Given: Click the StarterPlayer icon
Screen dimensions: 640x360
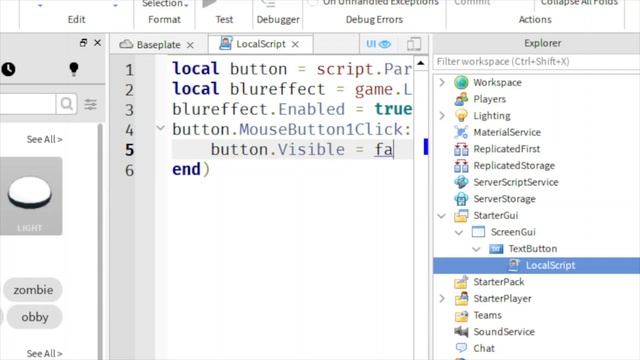Looking at the screenshot, I should 461,298.
